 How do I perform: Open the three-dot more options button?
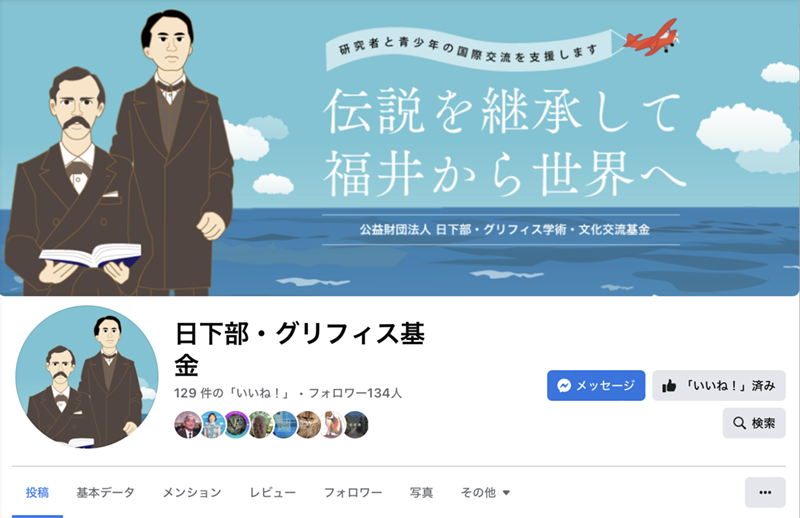tap(765, 492)
